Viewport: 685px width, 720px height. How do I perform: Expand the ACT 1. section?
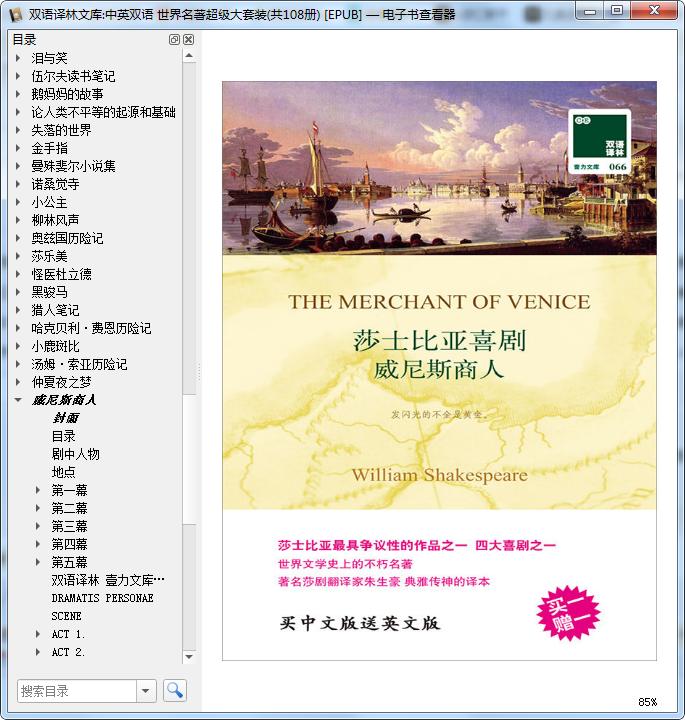pos(38,634)
